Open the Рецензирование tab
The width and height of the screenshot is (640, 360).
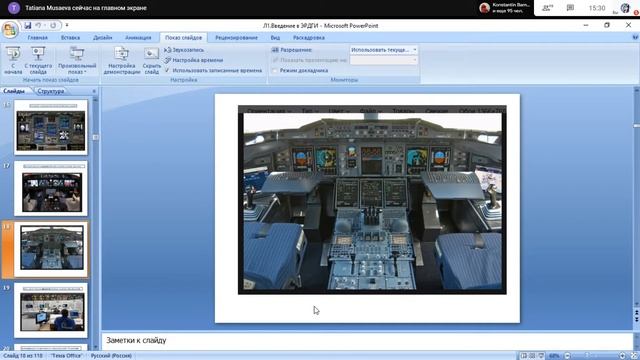tap(236, 38)
